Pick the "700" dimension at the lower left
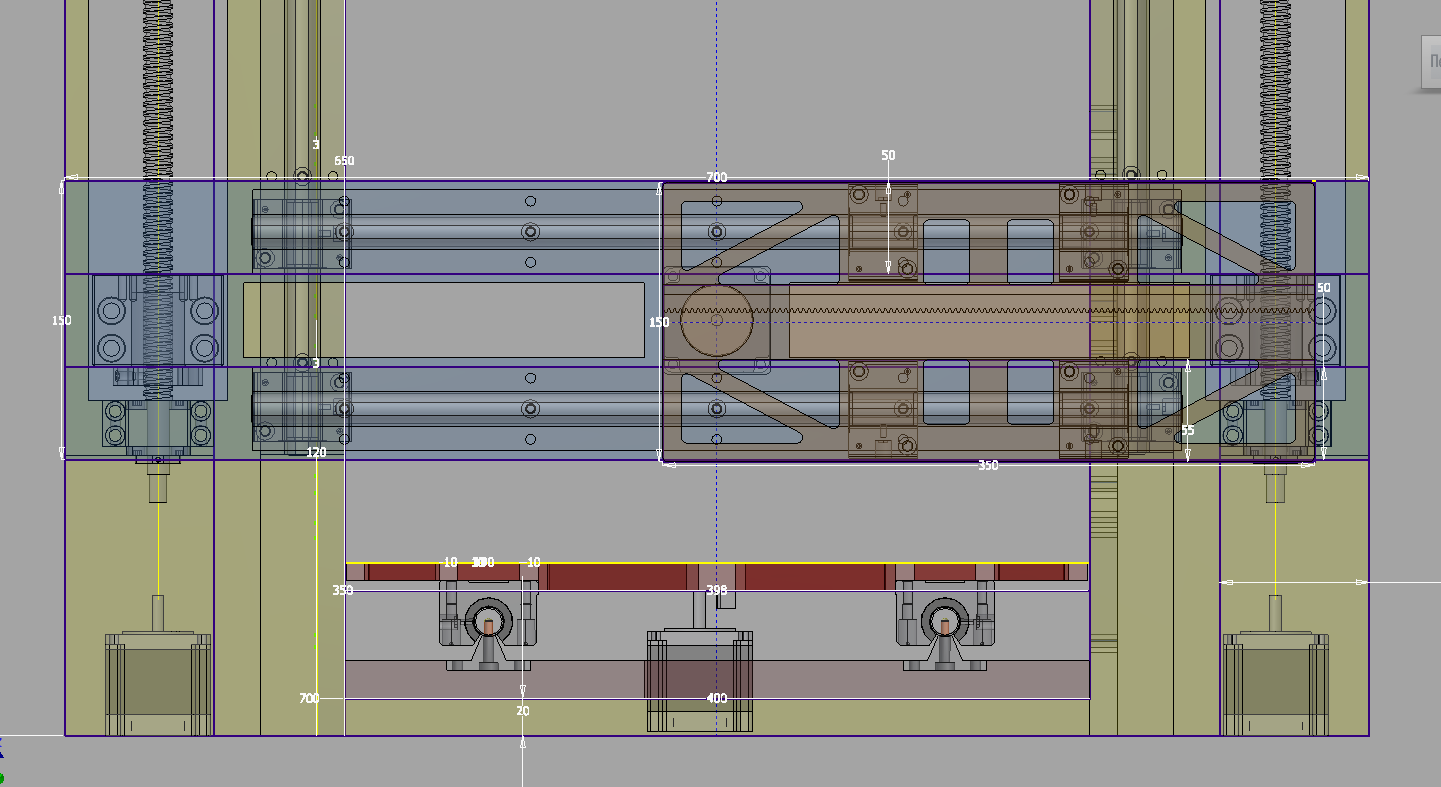The height and width of the screenshot is (787, 1441). pyautogui.click(x=309, y=698)
